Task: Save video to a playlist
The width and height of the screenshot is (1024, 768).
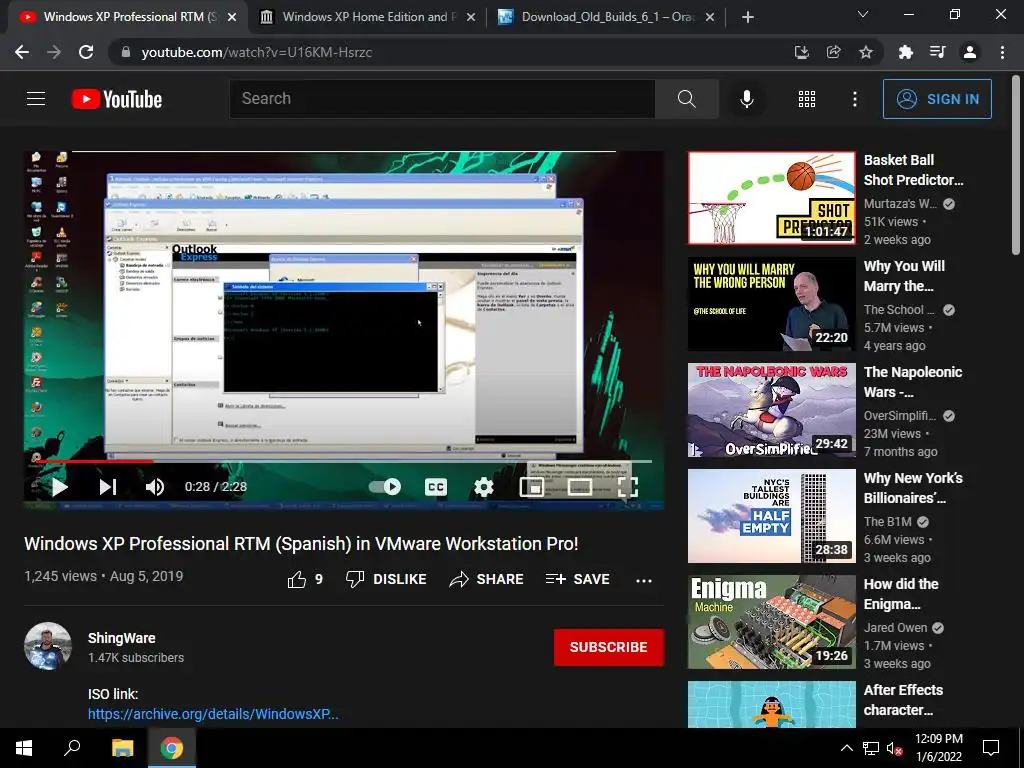Action: click(x=577, y=579)
